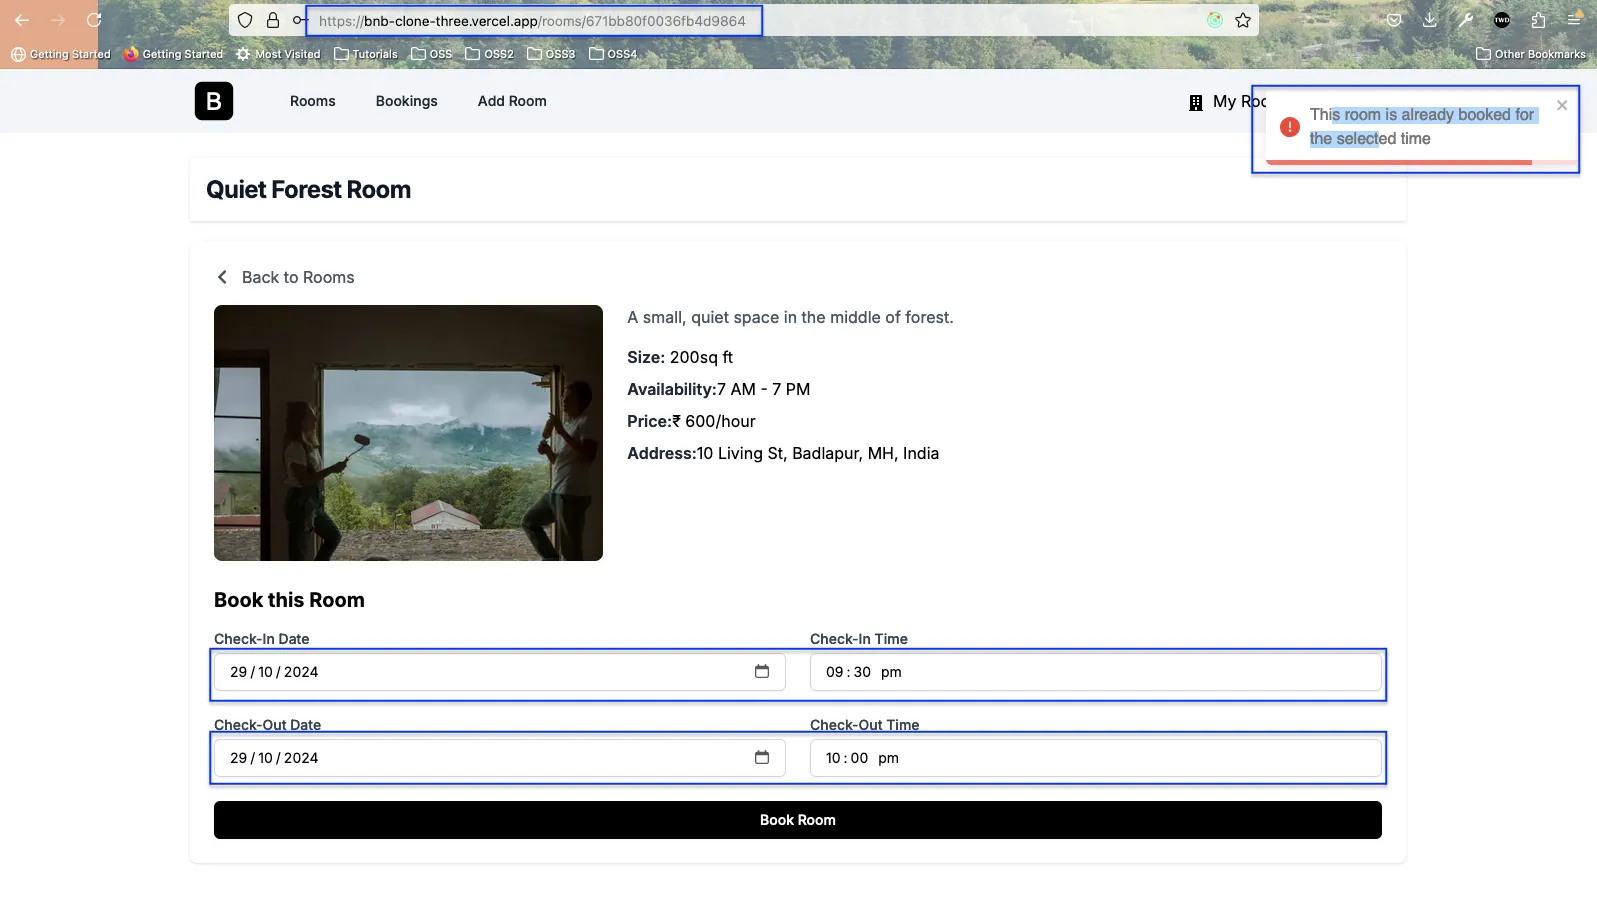The width and height of the screenshot is (1597, 904).
Task: Open the wrench developer tools icon
Action: click(1466, 20)
